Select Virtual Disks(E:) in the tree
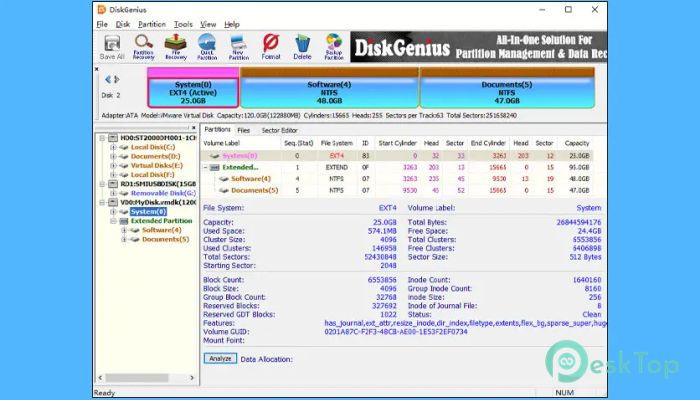 [157, 166]
